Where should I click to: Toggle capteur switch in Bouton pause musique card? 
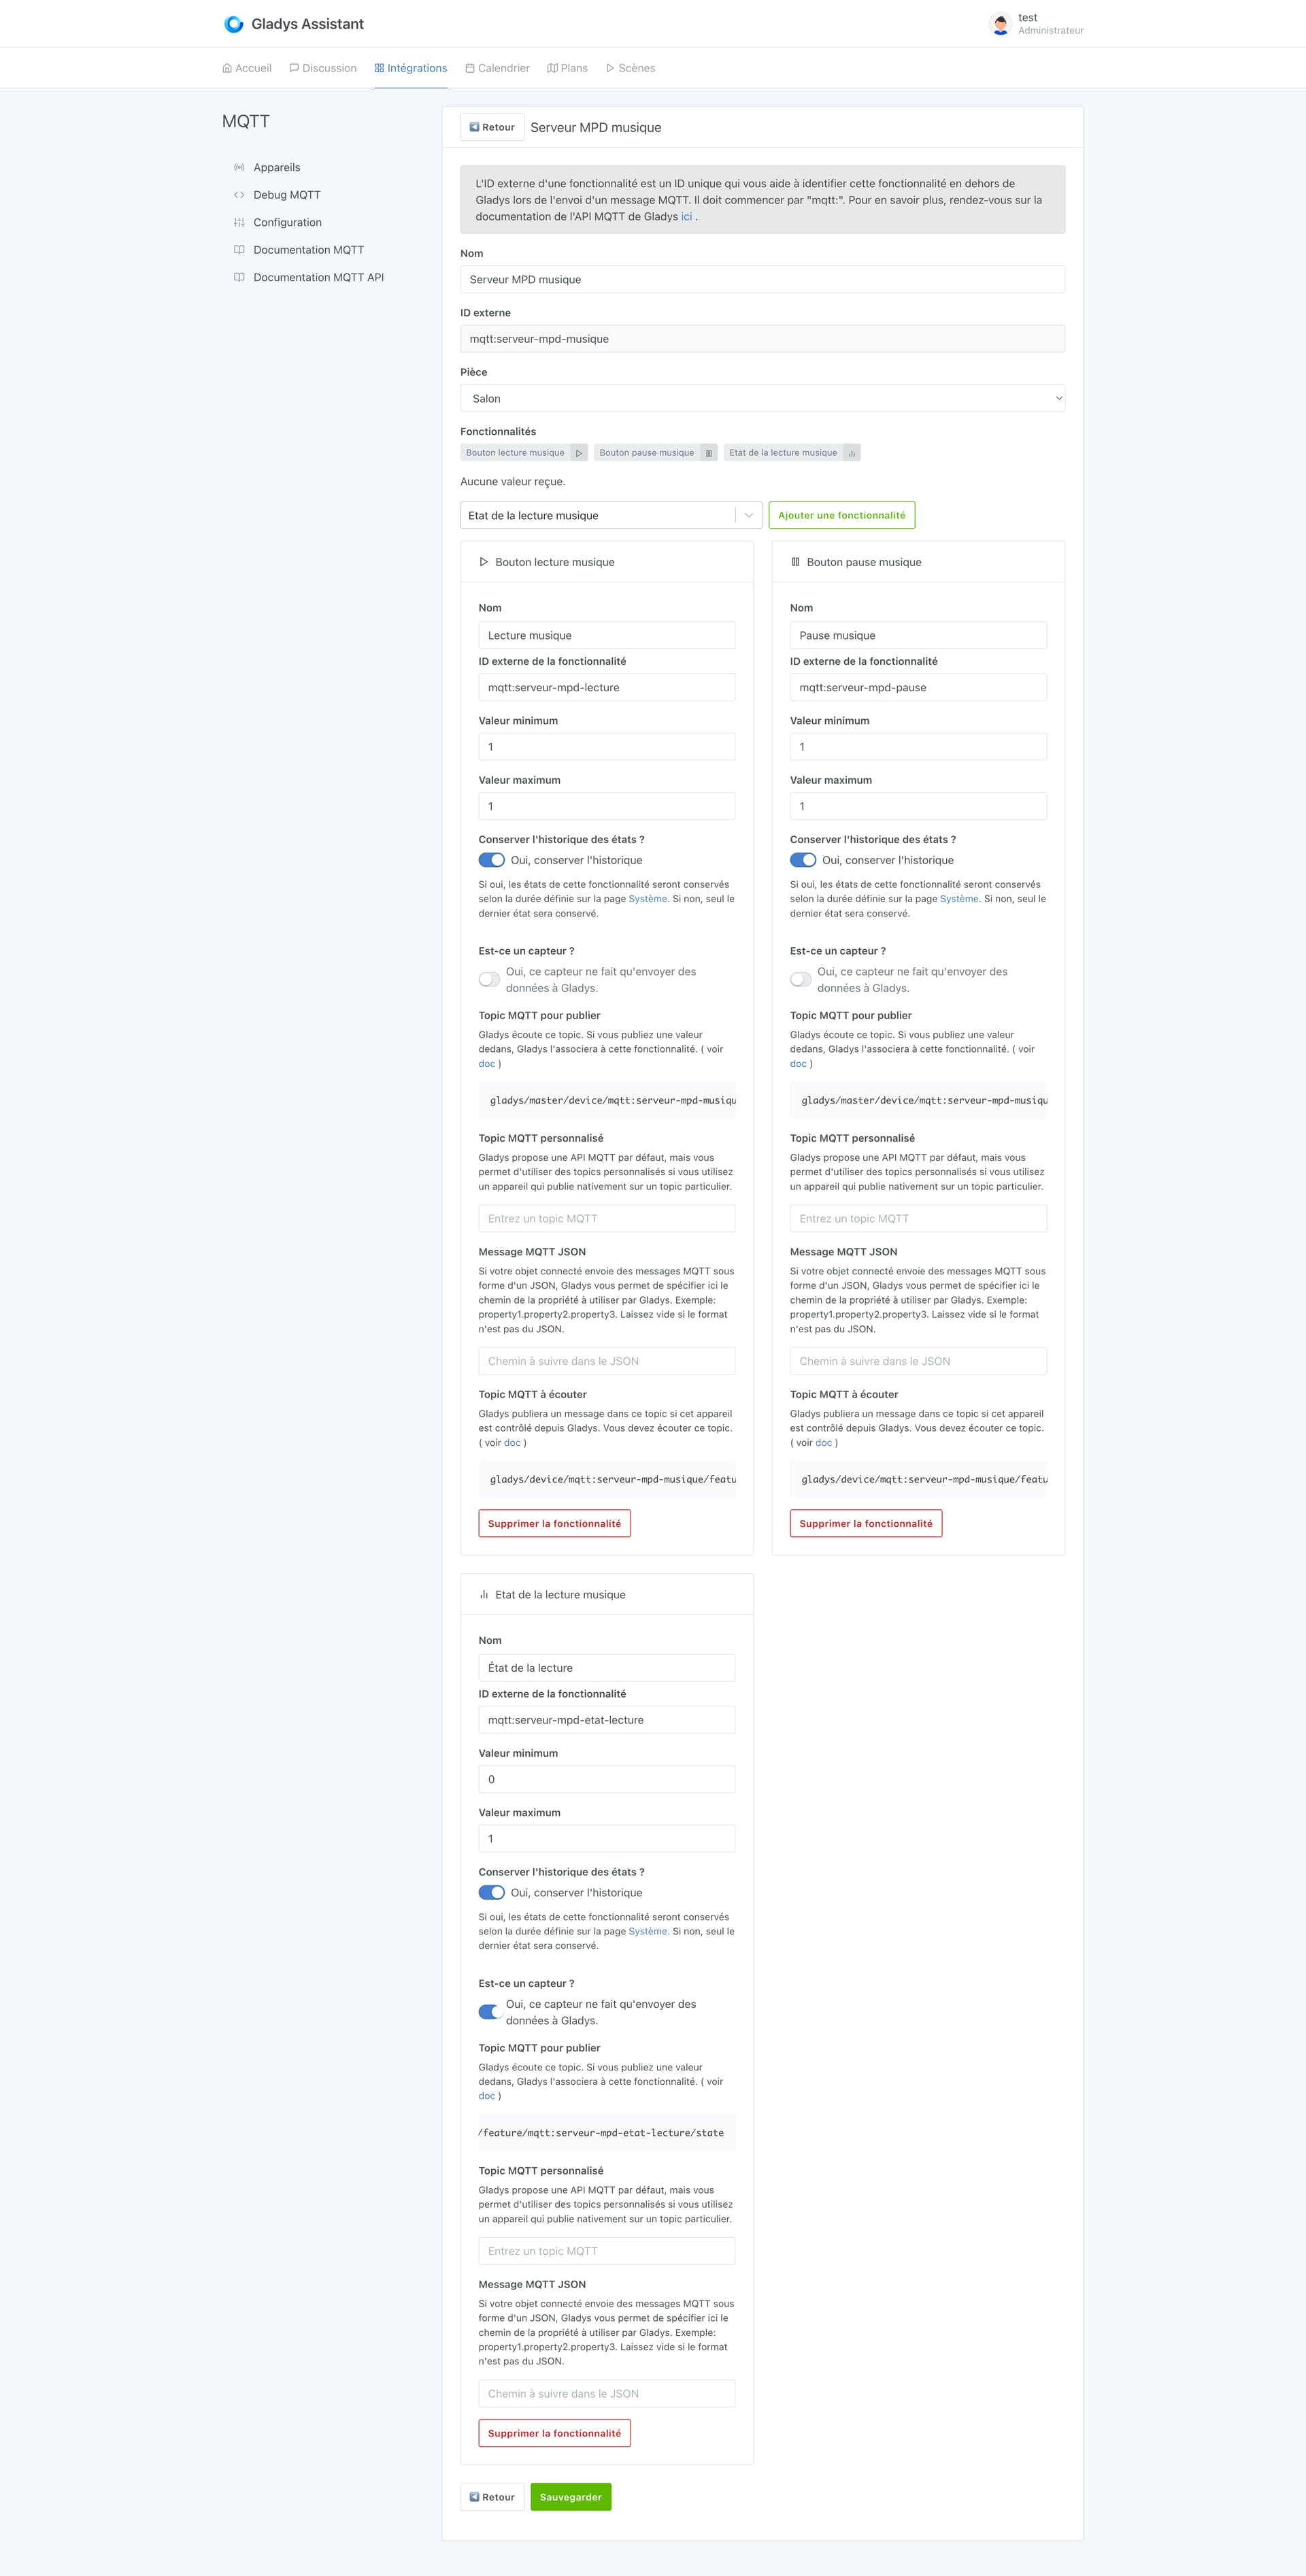(x=801, y=979)
